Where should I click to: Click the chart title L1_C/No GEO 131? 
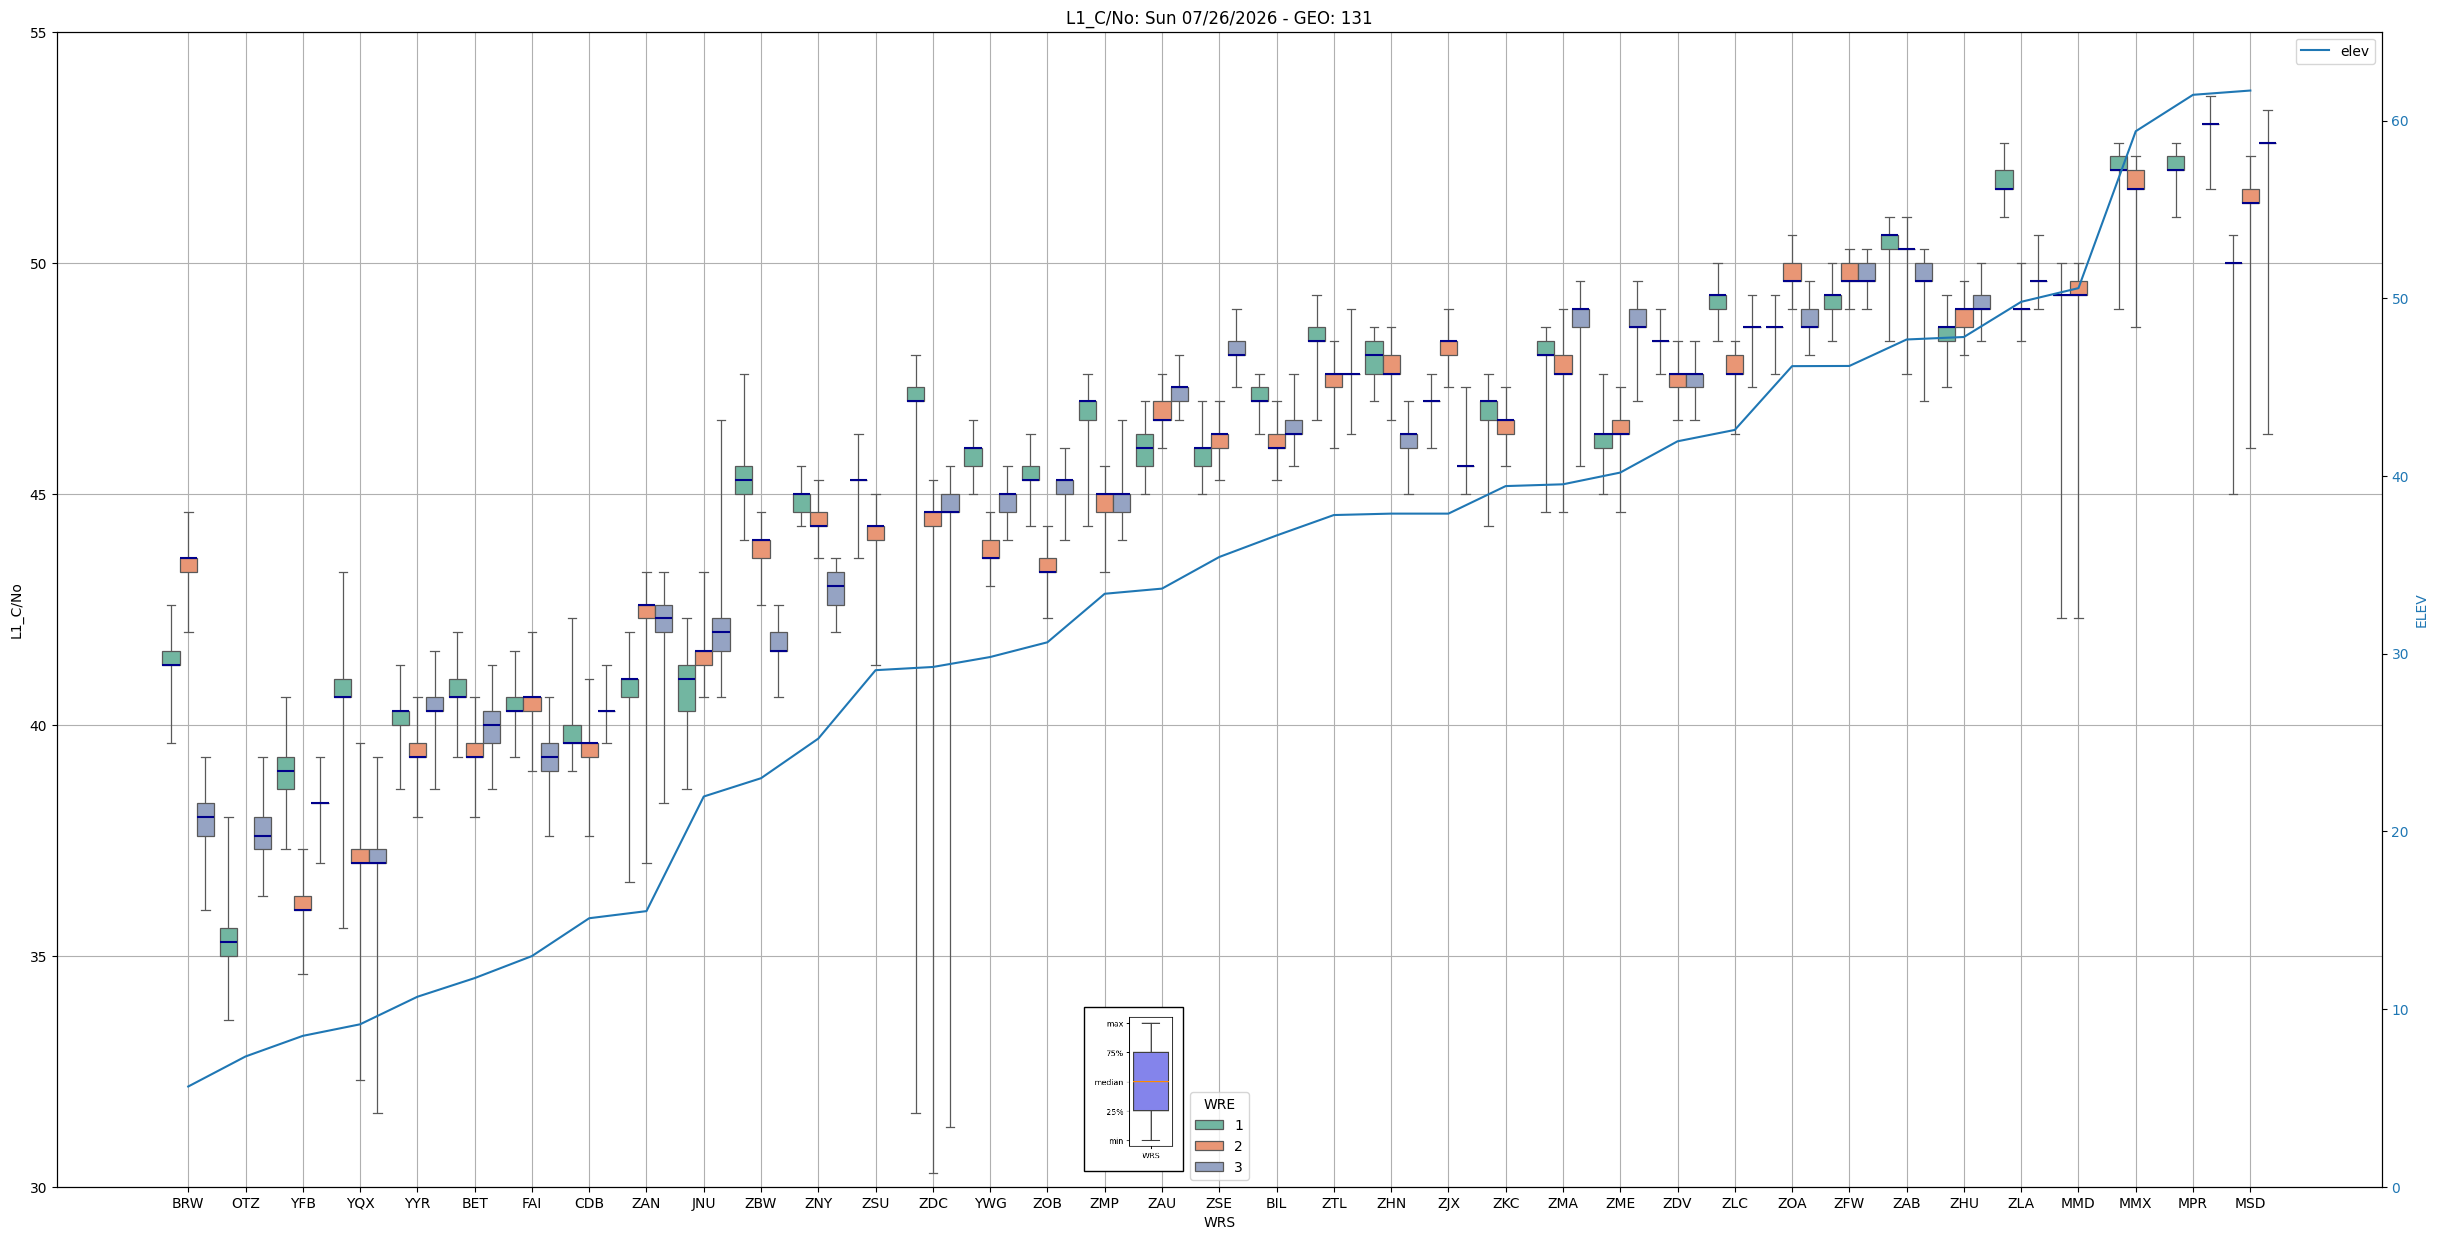[1218, 18]
